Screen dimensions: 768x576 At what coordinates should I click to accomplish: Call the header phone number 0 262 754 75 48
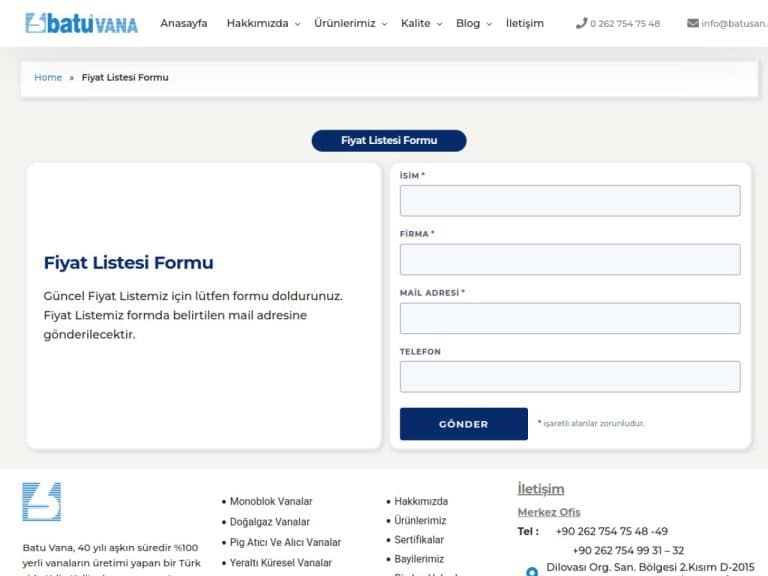[x=625, y=24]
